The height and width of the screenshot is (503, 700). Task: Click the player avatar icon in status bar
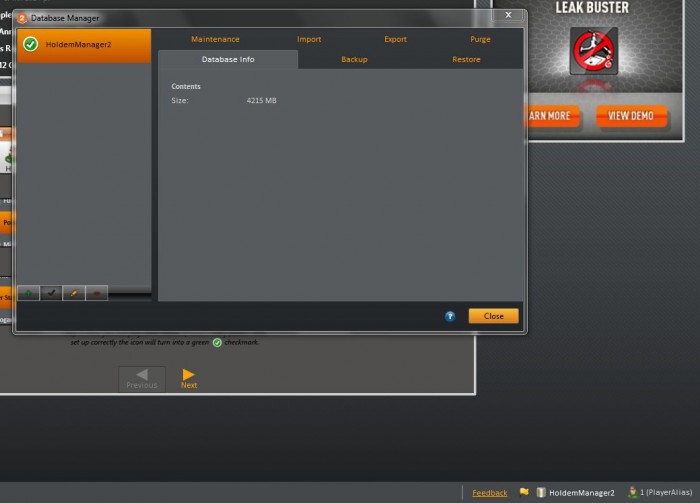coord(633,492)
